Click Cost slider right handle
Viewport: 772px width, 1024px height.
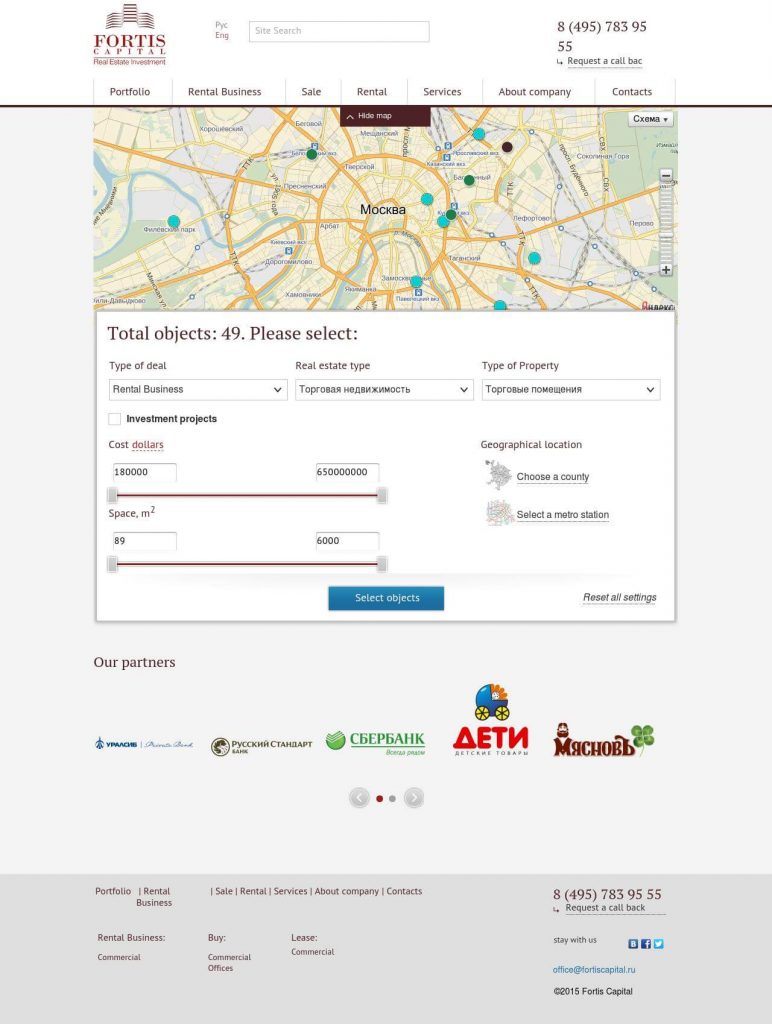[x=382, y=495]
